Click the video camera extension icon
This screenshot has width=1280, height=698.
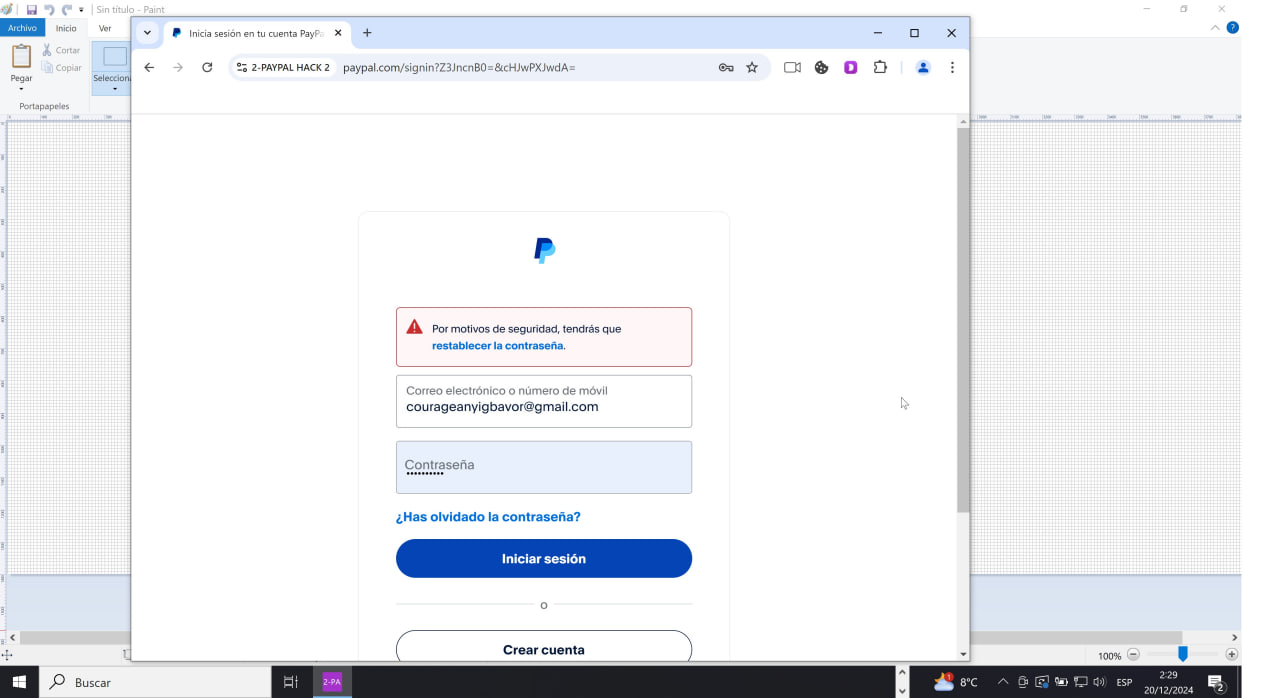792,67
